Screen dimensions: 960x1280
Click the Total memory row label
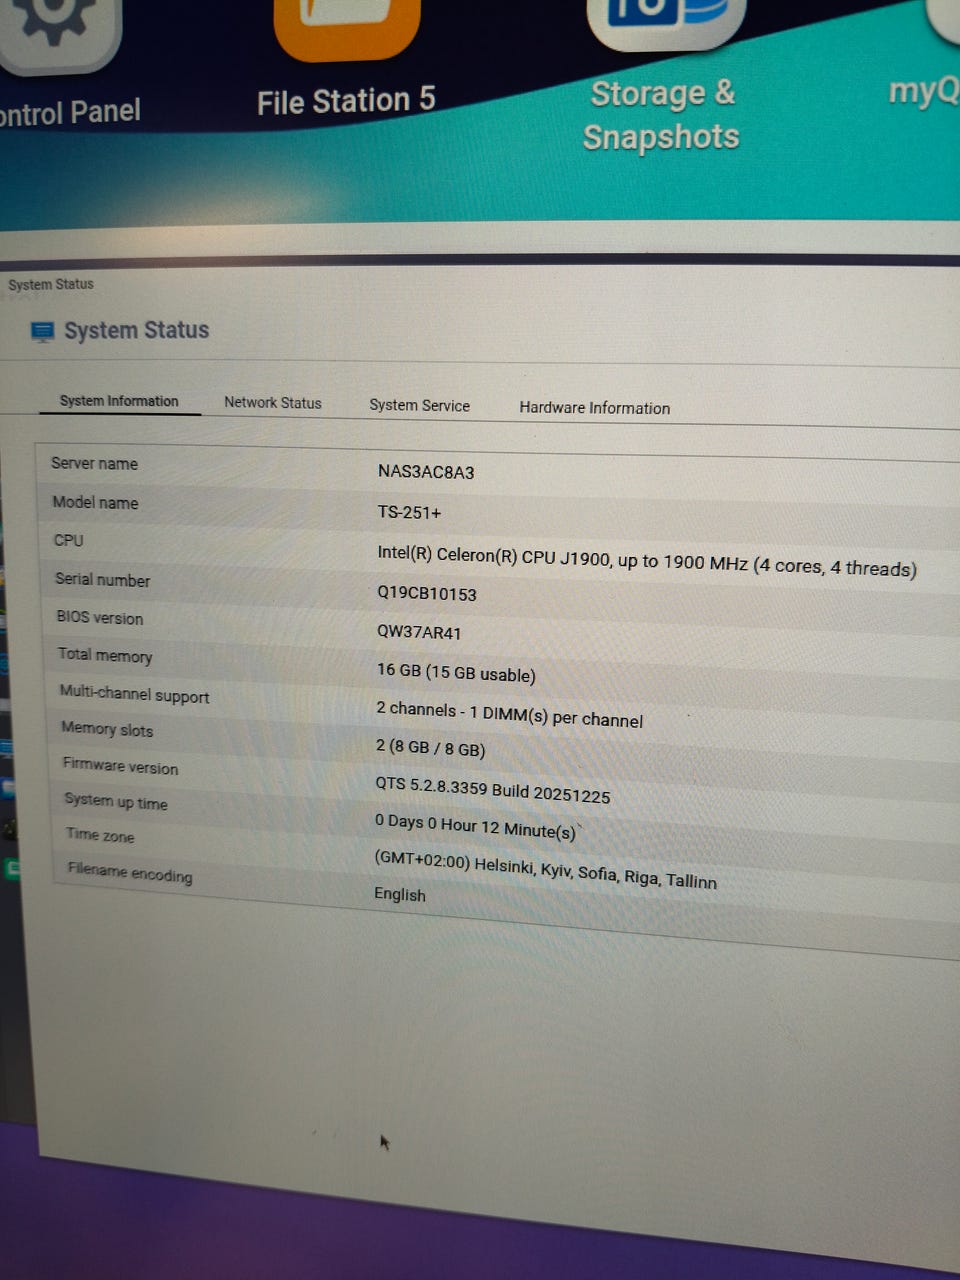coord(105,655)
